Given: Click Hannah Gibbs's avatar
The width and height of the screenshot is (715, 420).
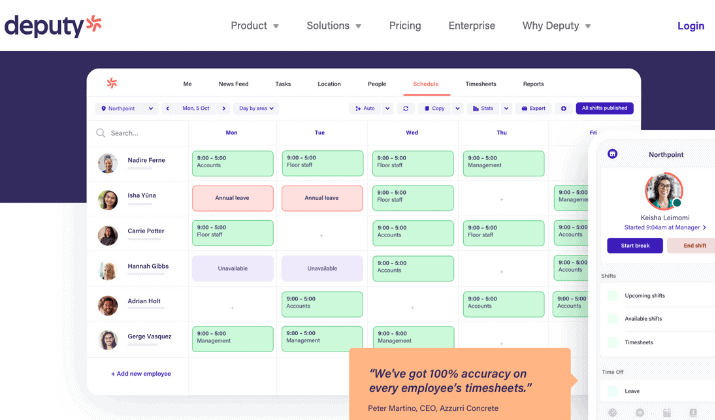Looking at the screenshot, I should pyautogui.click(x=108, y=270).
